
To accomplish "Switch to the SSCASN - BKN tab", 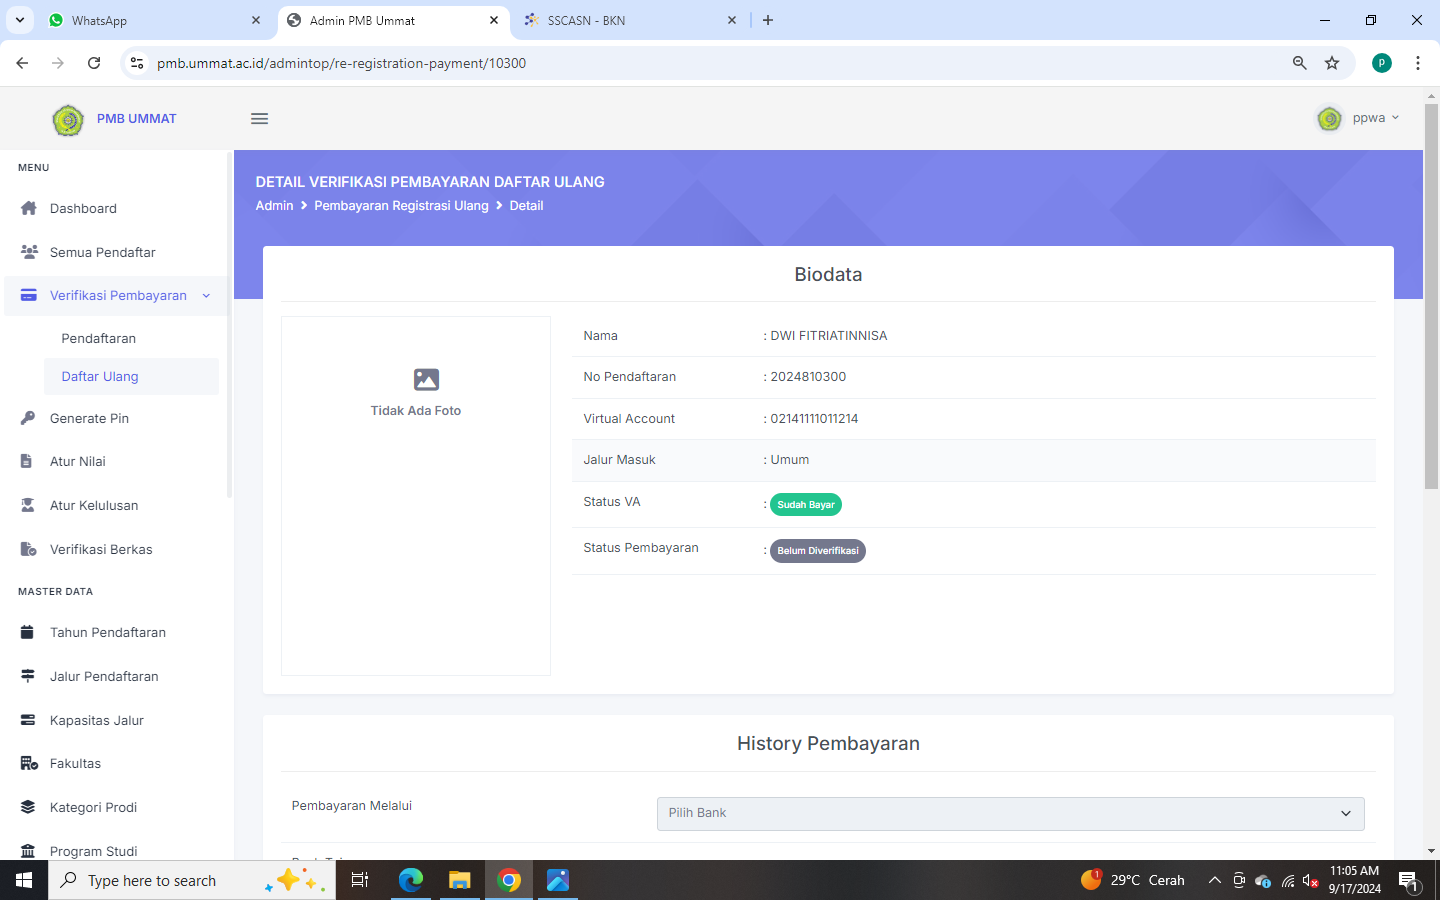I will click(x=586, y=20).
